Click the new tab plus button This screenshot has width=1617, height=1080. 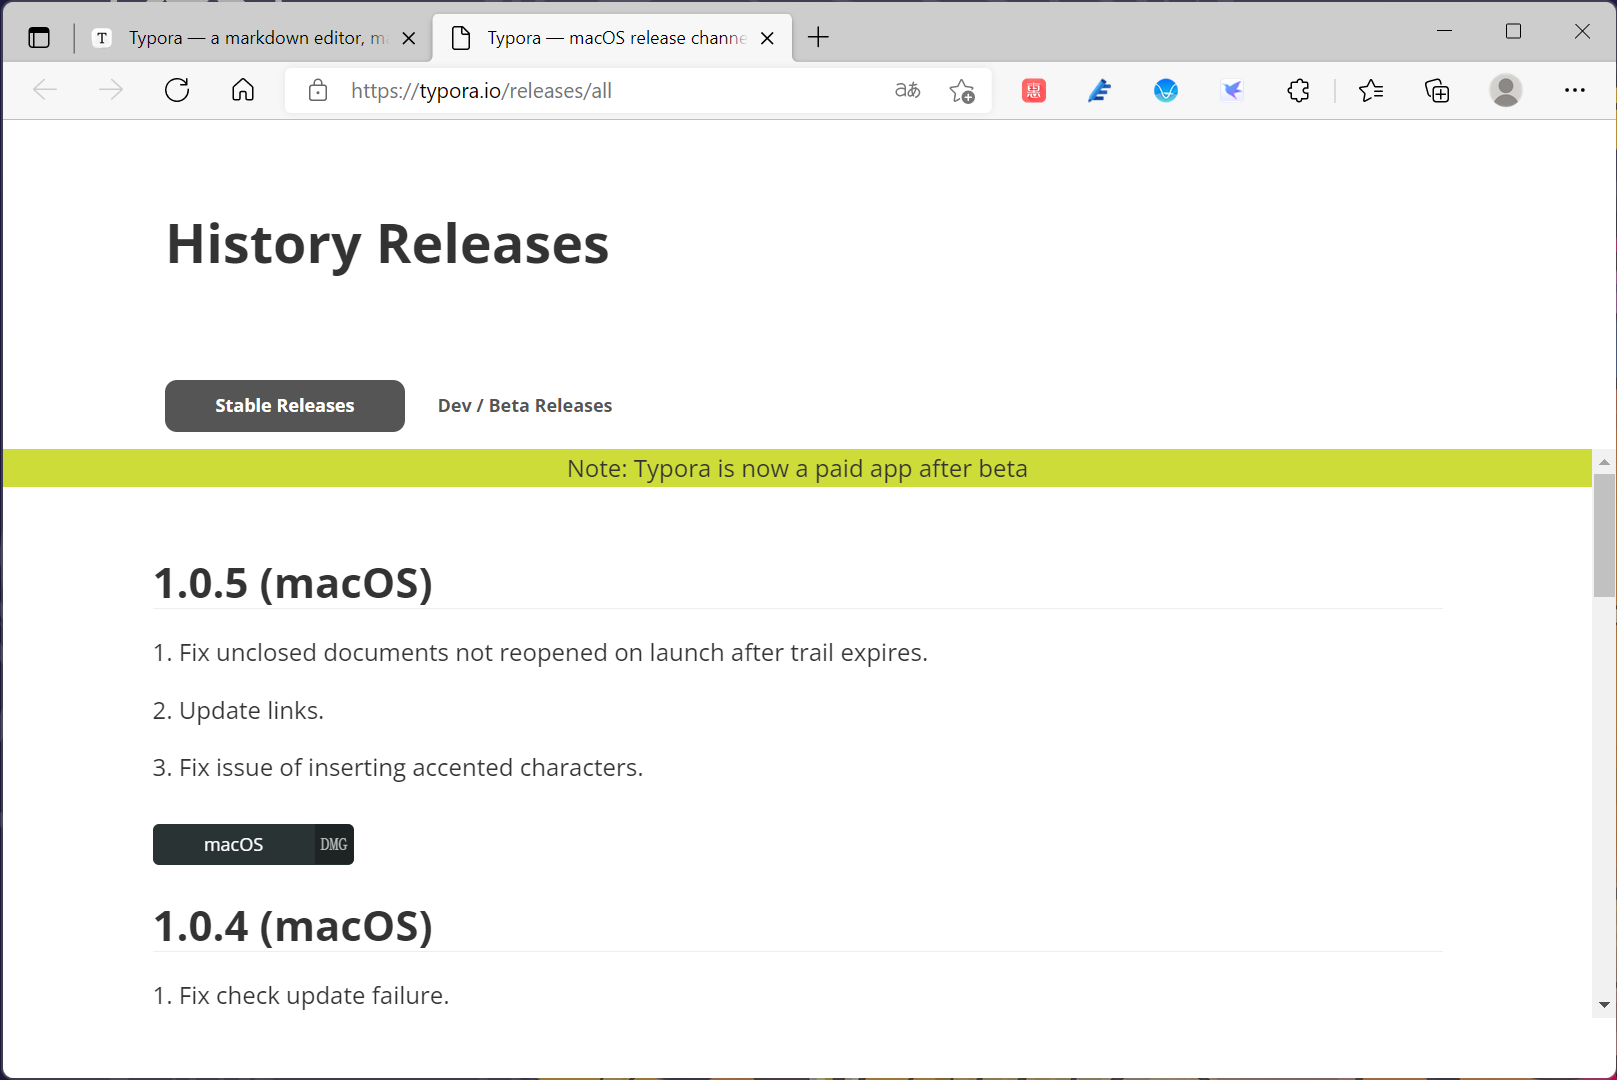(x=818, y=37)
